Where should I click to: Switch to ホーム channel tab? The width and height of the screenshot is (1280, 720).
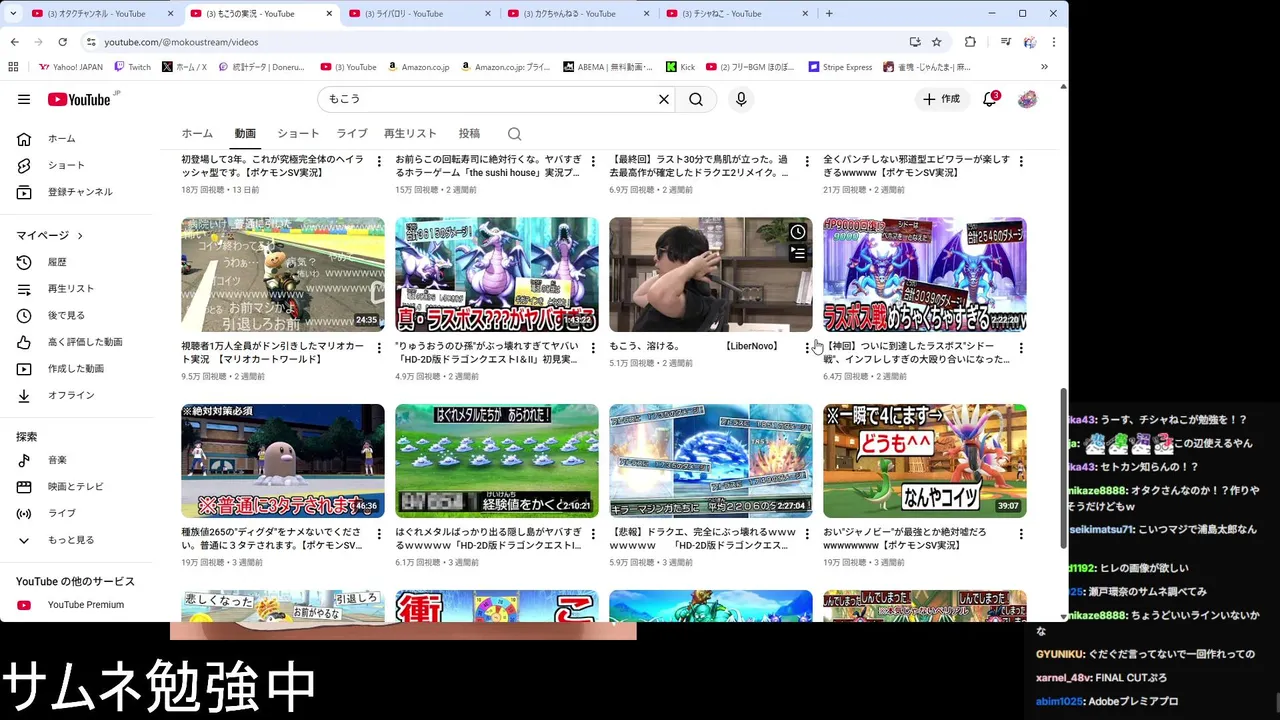pyautogui.click(x=197, y=134)
